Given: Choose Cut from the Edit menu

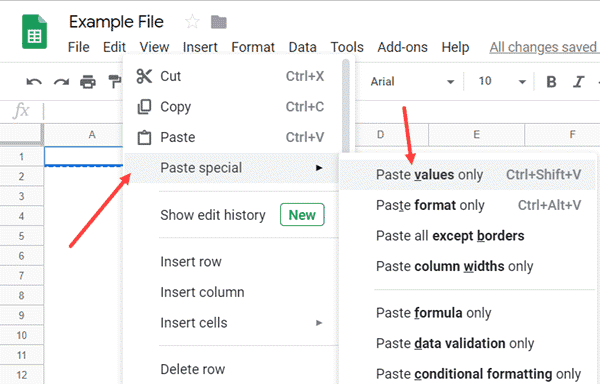Looking at the screenshot, I should coord(231,76).
